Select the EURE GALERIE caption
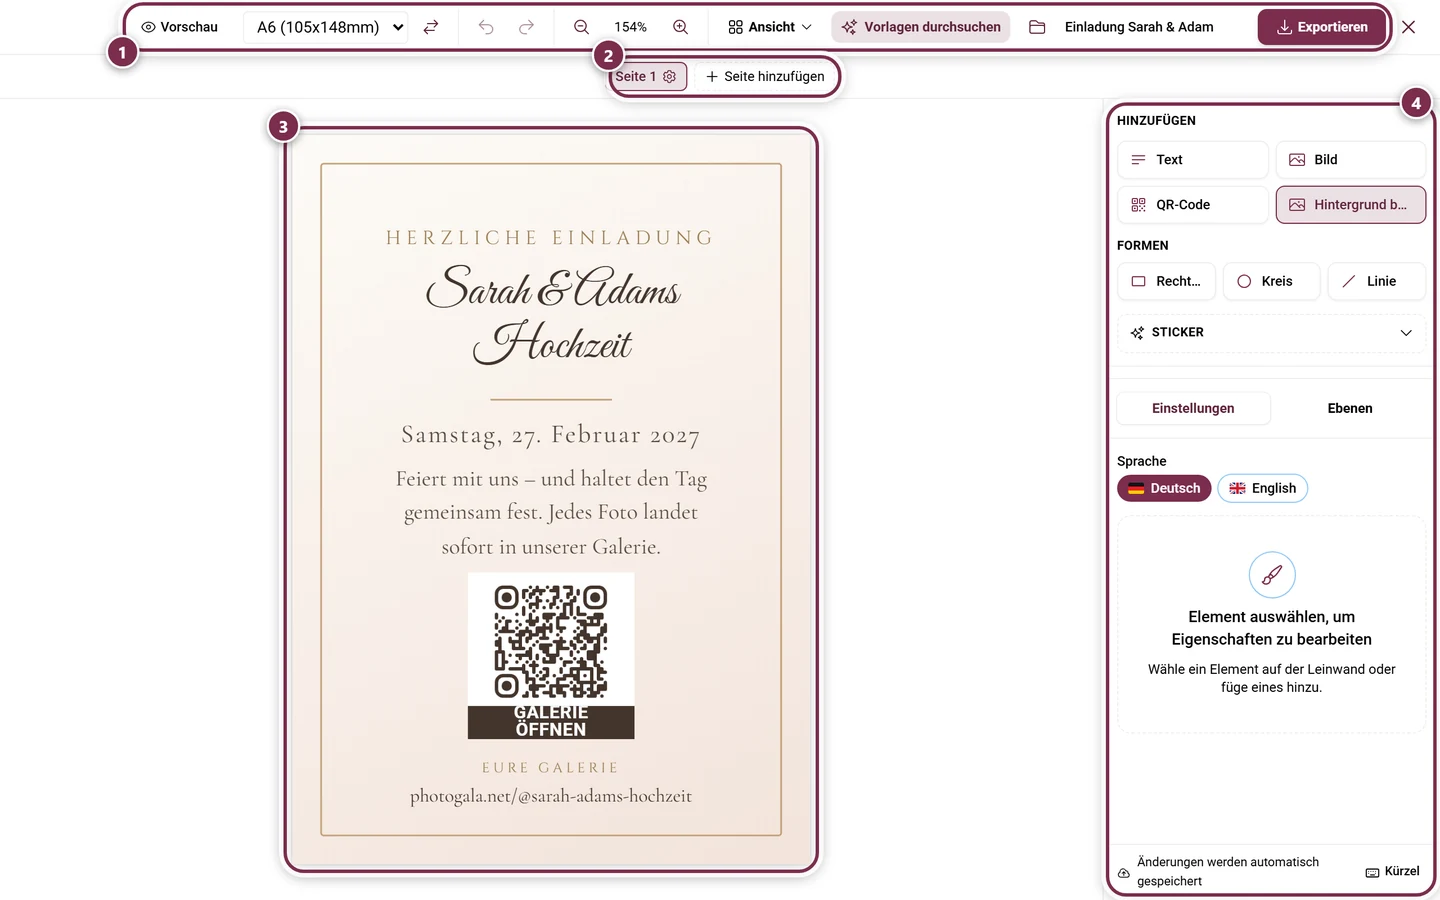1440x900 pixels. coord(551,768)
